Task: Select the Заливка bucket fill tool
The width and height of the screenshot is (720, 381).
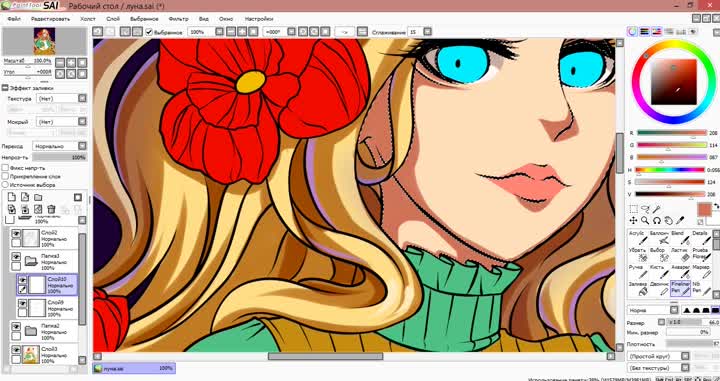Action: pyautogui.click(x=637, y=288)
